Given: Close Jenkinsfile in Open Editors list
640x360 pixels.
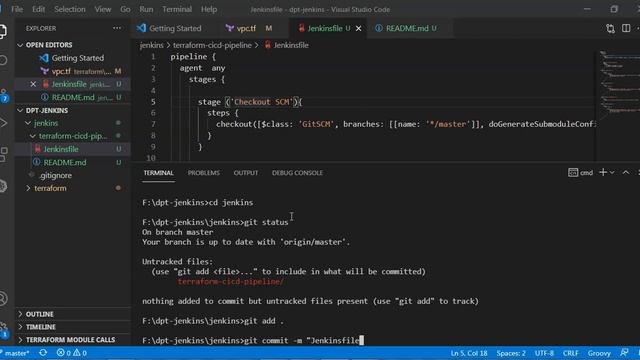Looking at the screenshot, I should click(x=33, y=84).
